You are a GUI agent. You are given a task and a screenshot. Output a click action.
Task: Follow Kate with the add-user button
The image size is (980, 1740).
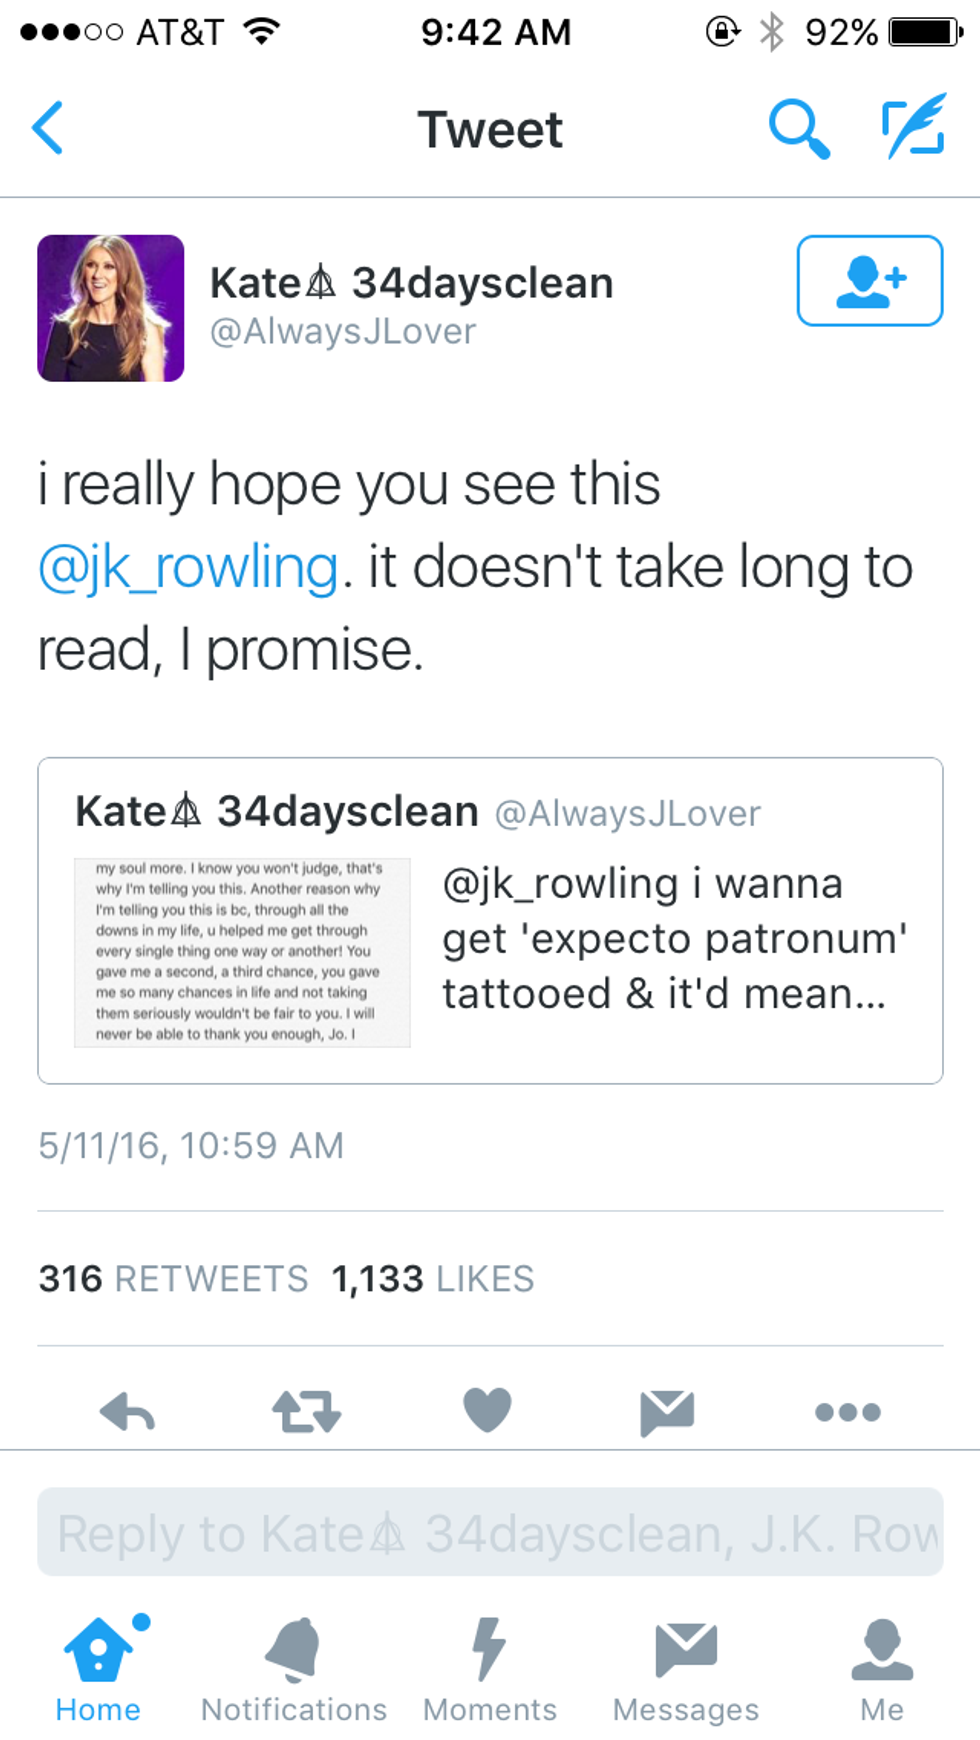tap(869, 281)
